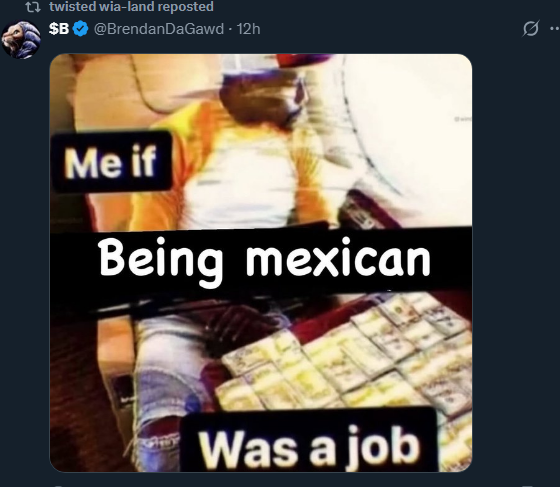The height and width of the screenshot is (487, 560).
Task: Open the post via the 12h timestamp
Action: coord(249,29)
